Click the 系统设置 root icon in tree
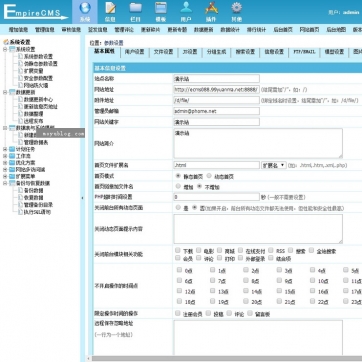Screen dimensions: 362x362 [x=6, y=42]
